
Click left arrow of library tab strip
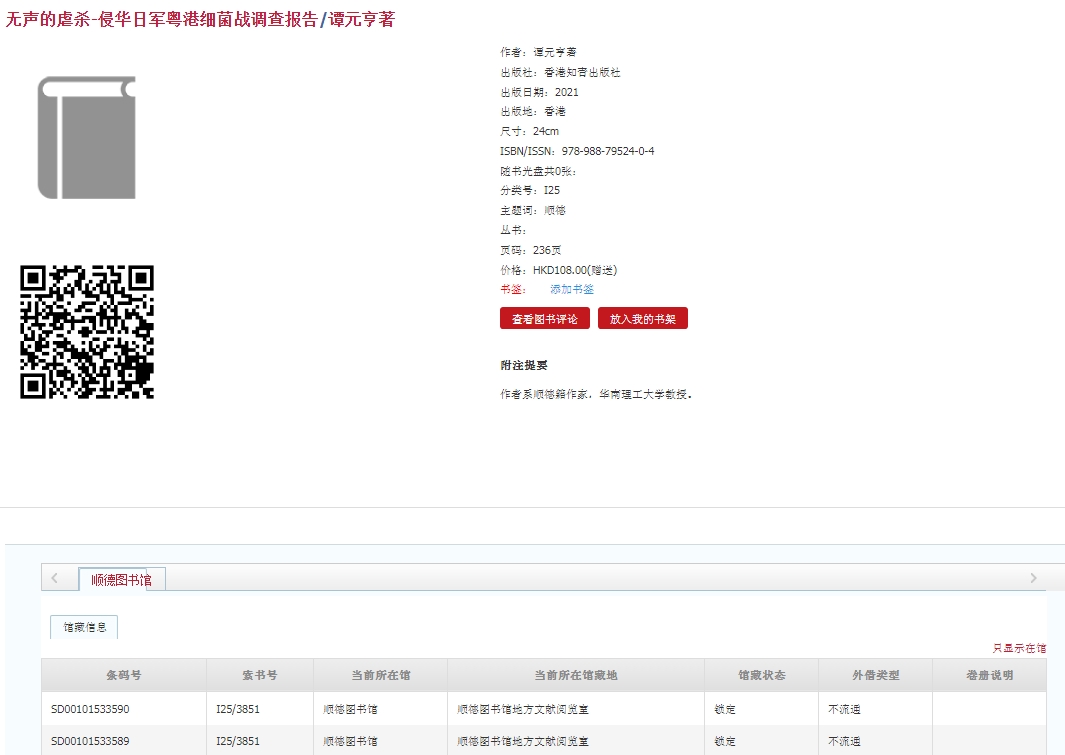(54, 578)
